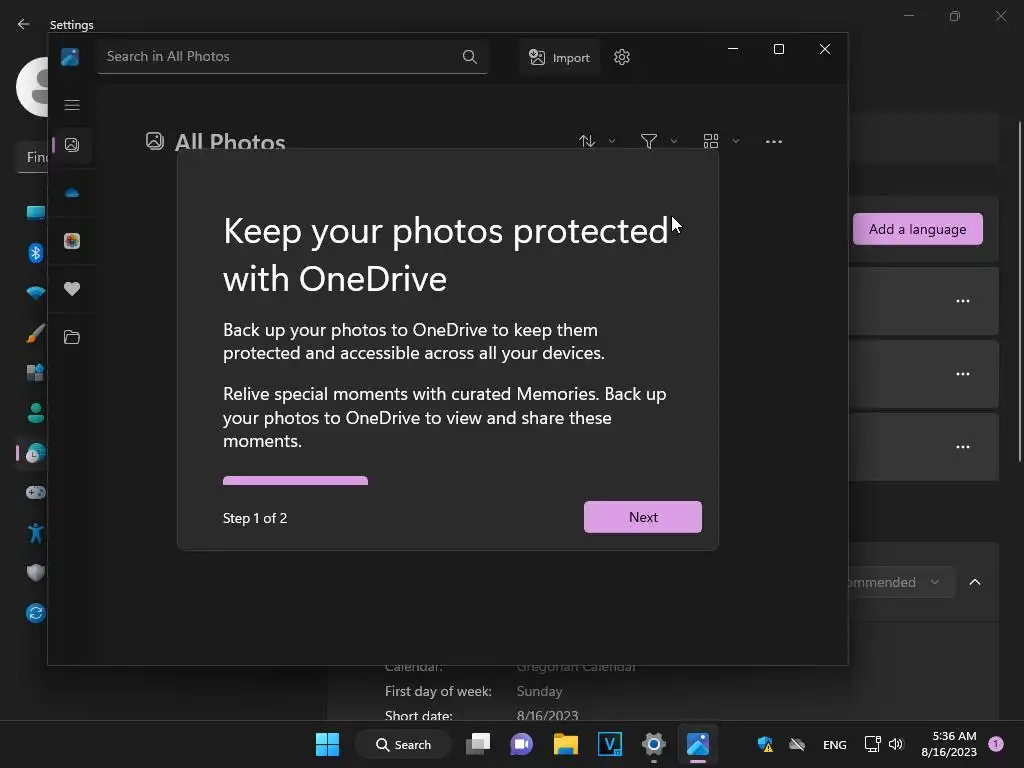Open Photos settings gear icon
Viewport: 1024px width, 768px height.
(x=622, y=57)
